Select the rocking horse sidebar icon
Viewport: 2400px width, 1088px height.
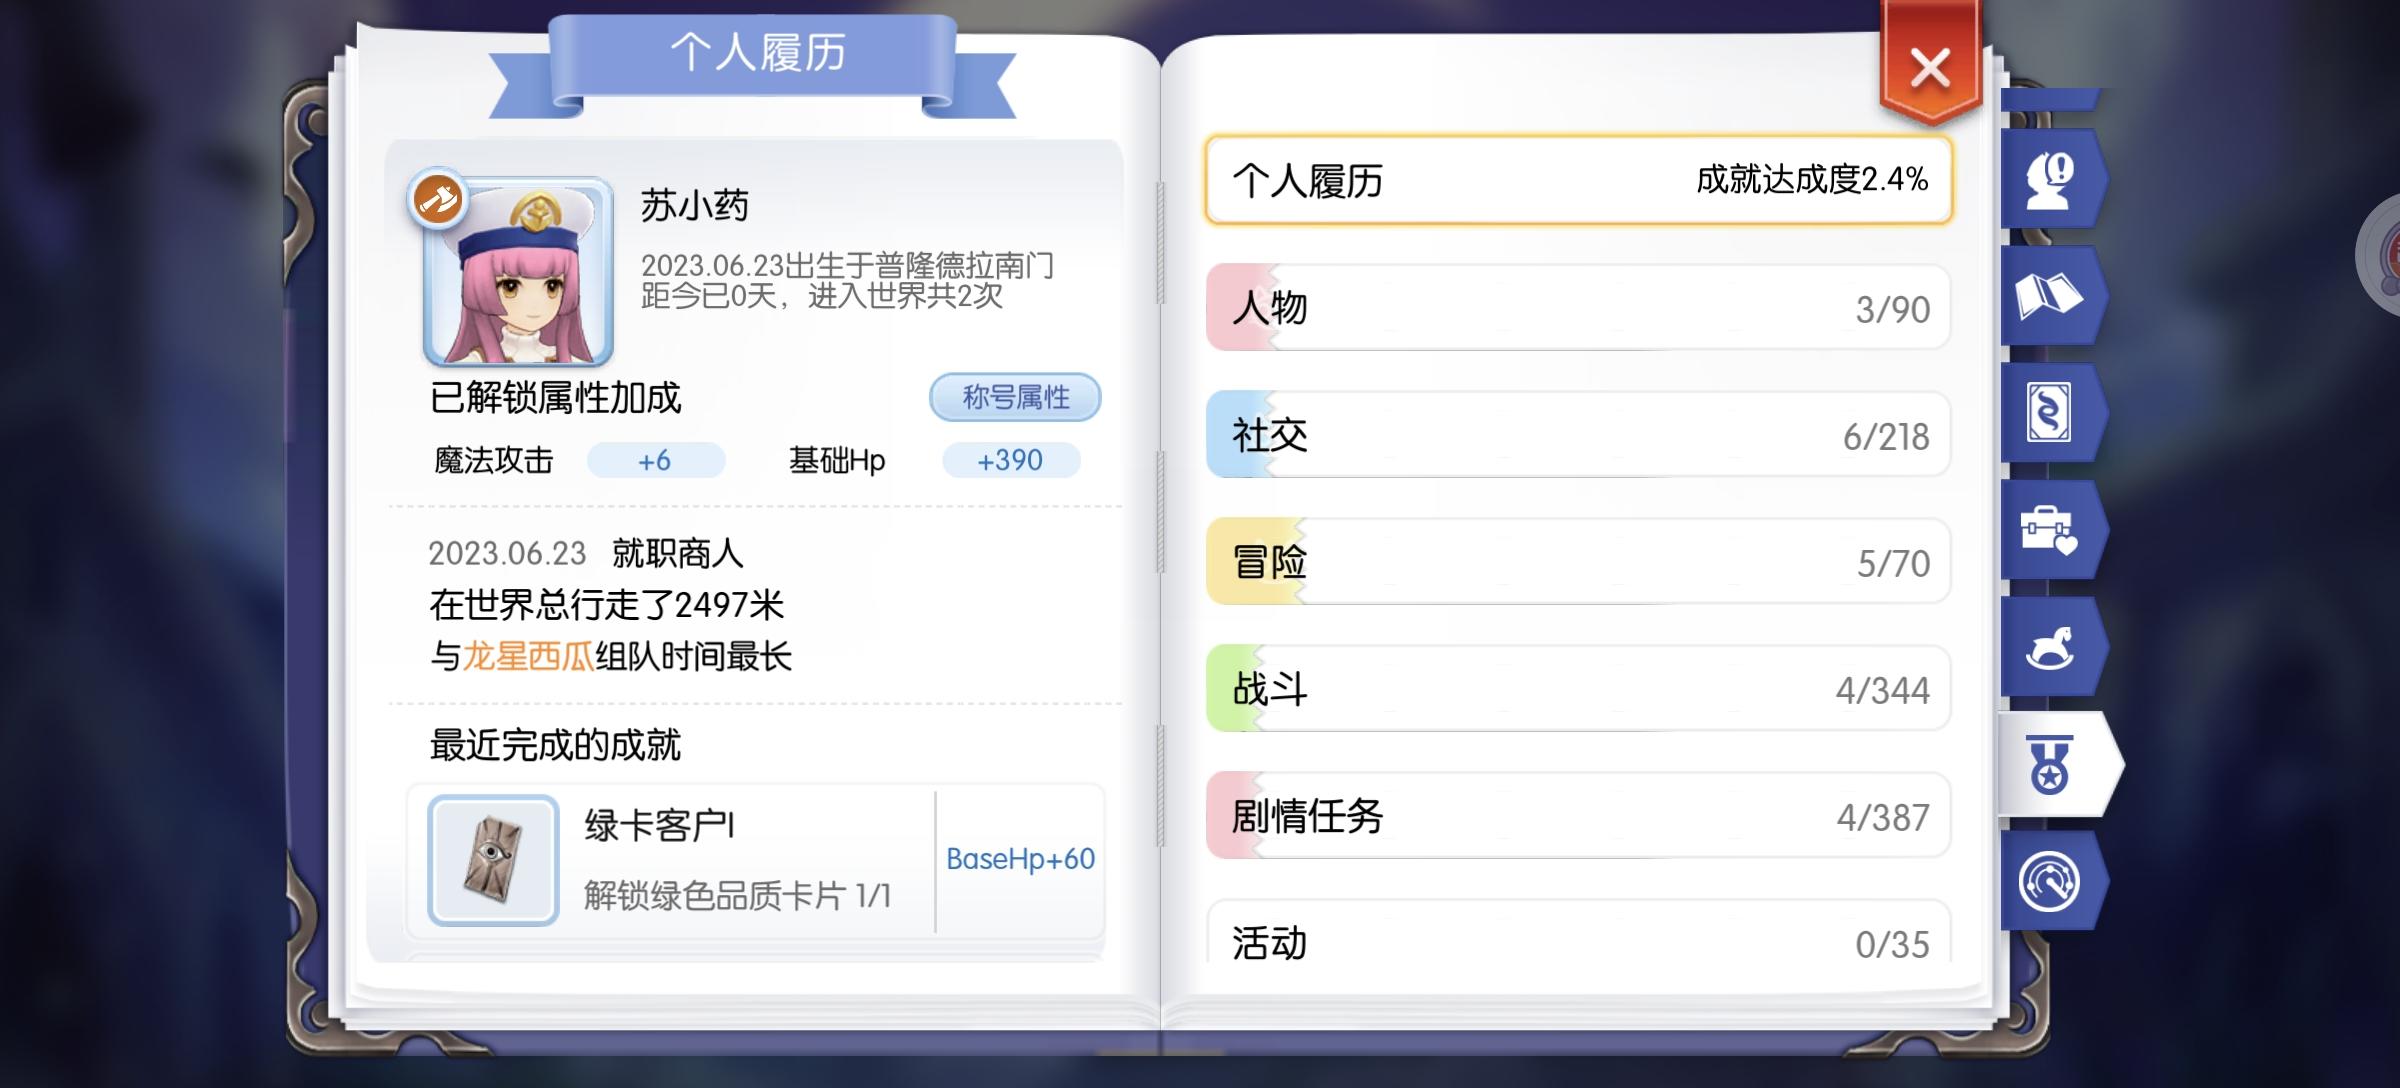pyautogui.click(x=2050, y=648)
